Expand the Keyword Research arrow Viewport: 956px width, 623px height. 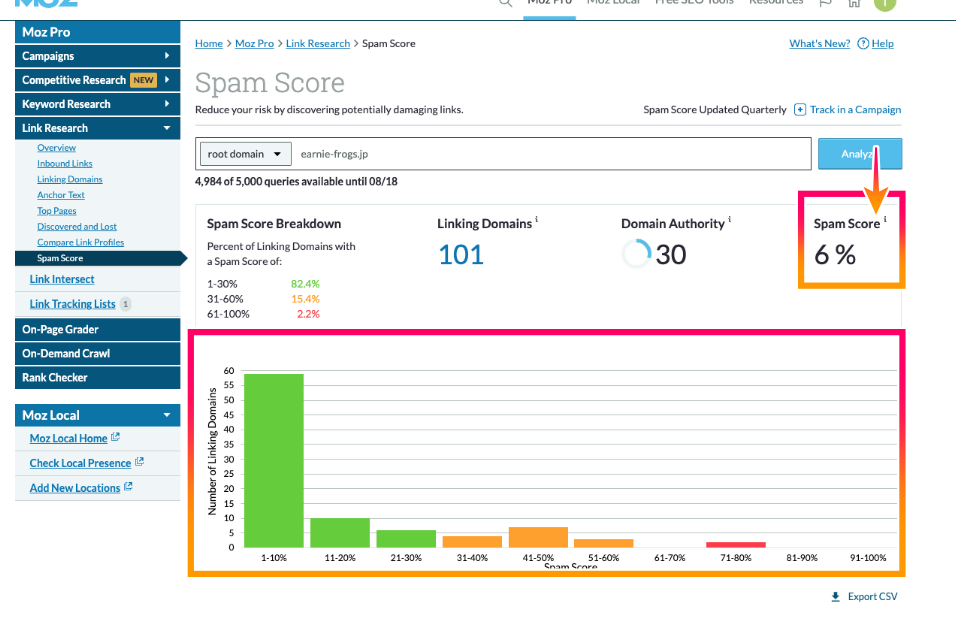coord(167,104)
